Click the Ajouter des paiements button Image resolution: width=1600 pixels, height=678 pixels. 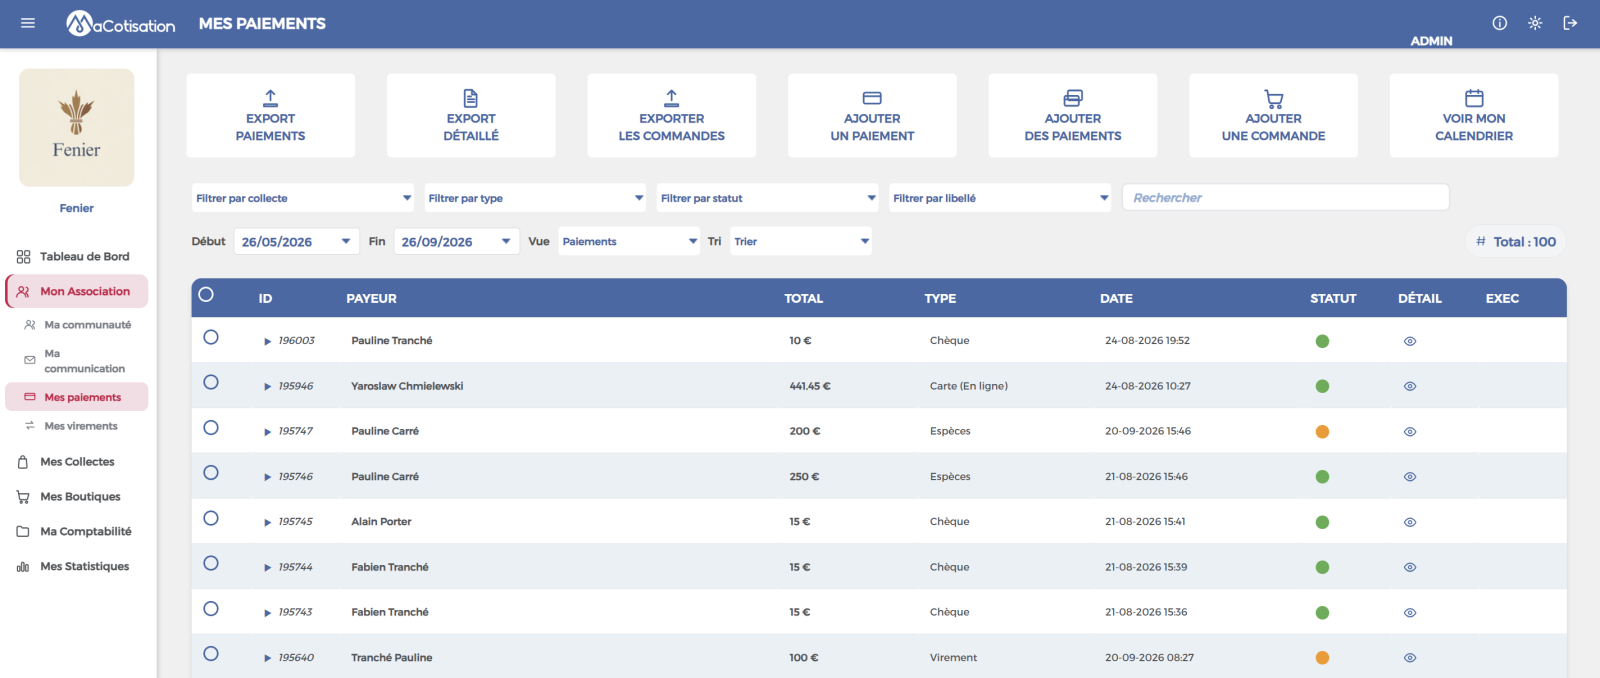click(1073, 115)
